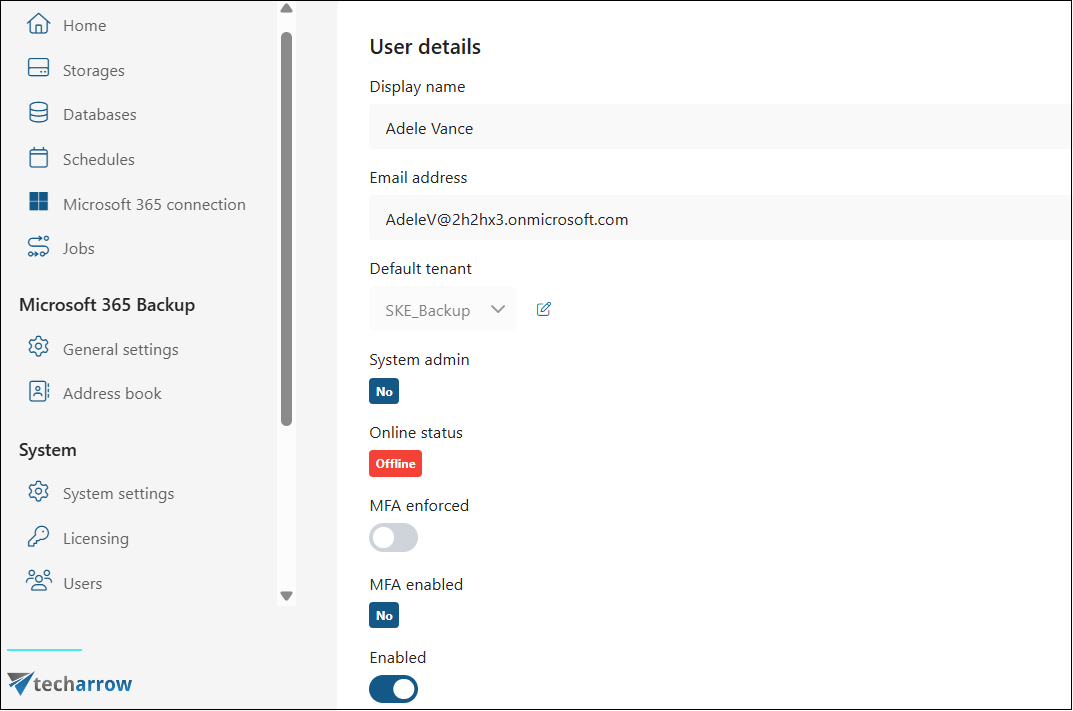The width and height of the screenshot is (1073, 711).
Task: Select Schedules in the sidebar
Action: tap(99, 159)
